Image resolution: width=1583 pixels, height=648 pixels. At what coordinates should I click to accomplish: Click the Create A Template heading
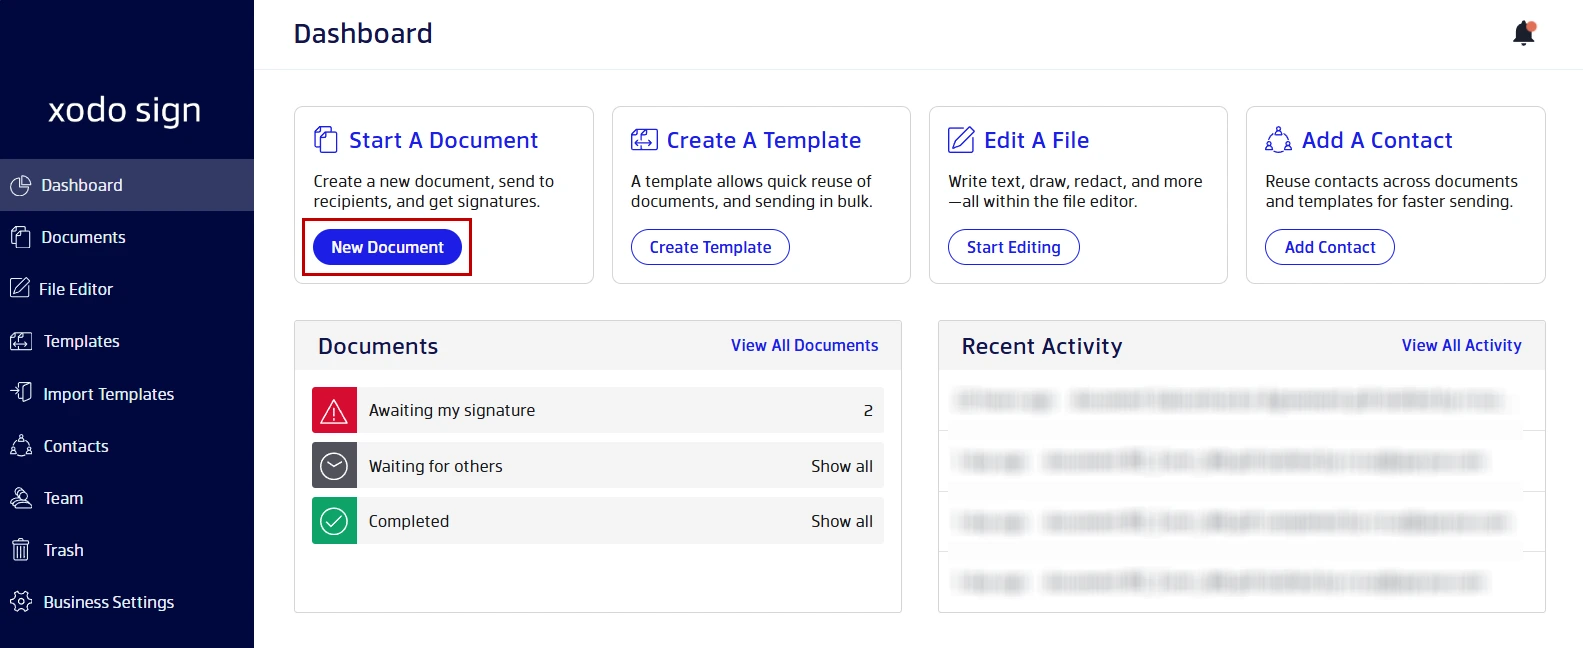[764, 140]
